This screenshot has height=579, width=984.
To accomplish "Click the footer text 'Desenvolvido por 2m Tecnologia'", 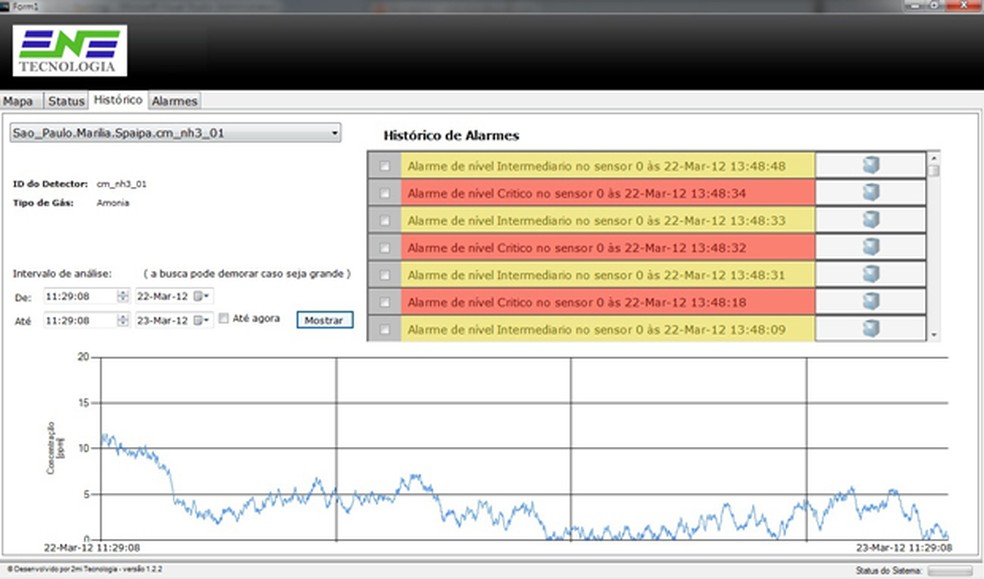I will (85, 569).
